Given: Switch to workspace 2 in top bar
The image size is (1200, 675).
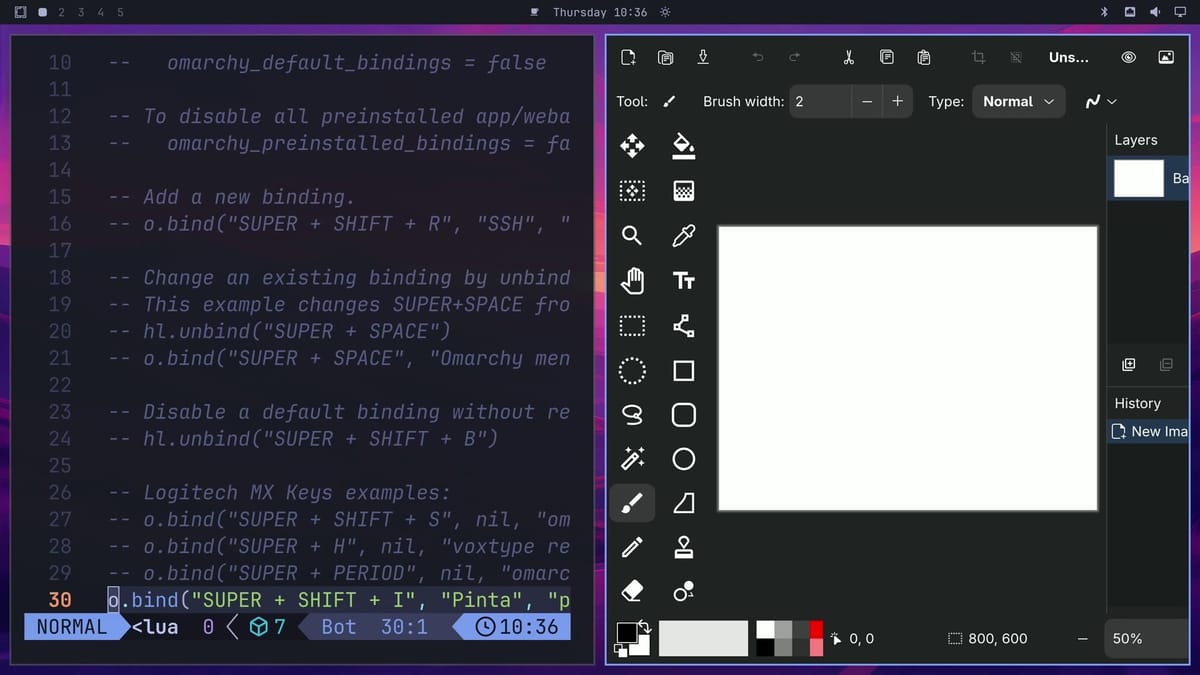Looking at the screenshot, I should [x=62, y=12].
